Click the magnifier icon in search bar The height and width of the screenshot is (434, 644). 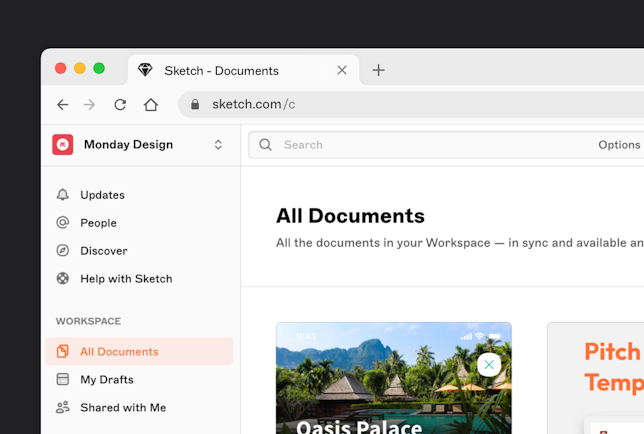click(x=266, y=145)
